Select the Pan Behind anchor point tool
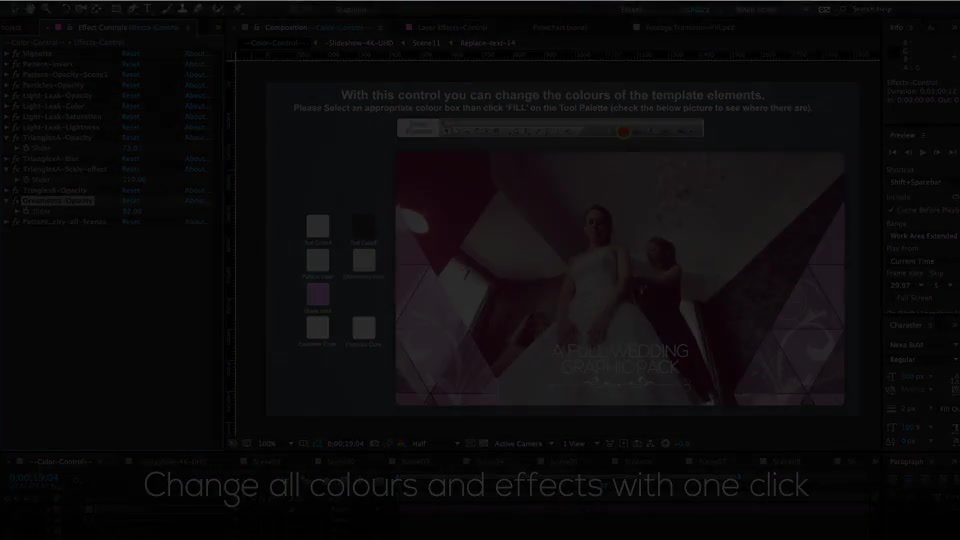 click(x=97, y=9)
